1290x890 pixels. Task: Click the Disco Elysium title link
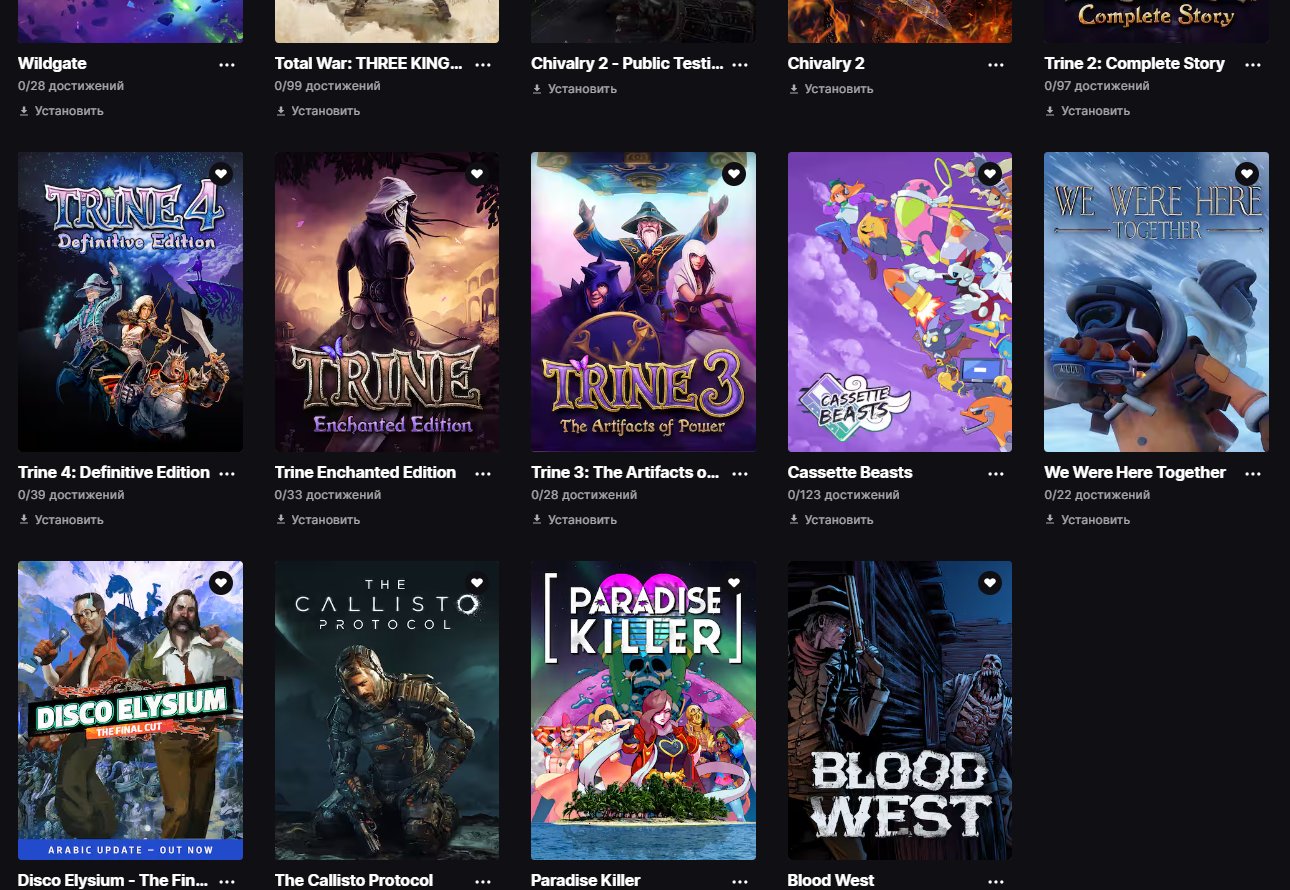[x=113, y=880]
